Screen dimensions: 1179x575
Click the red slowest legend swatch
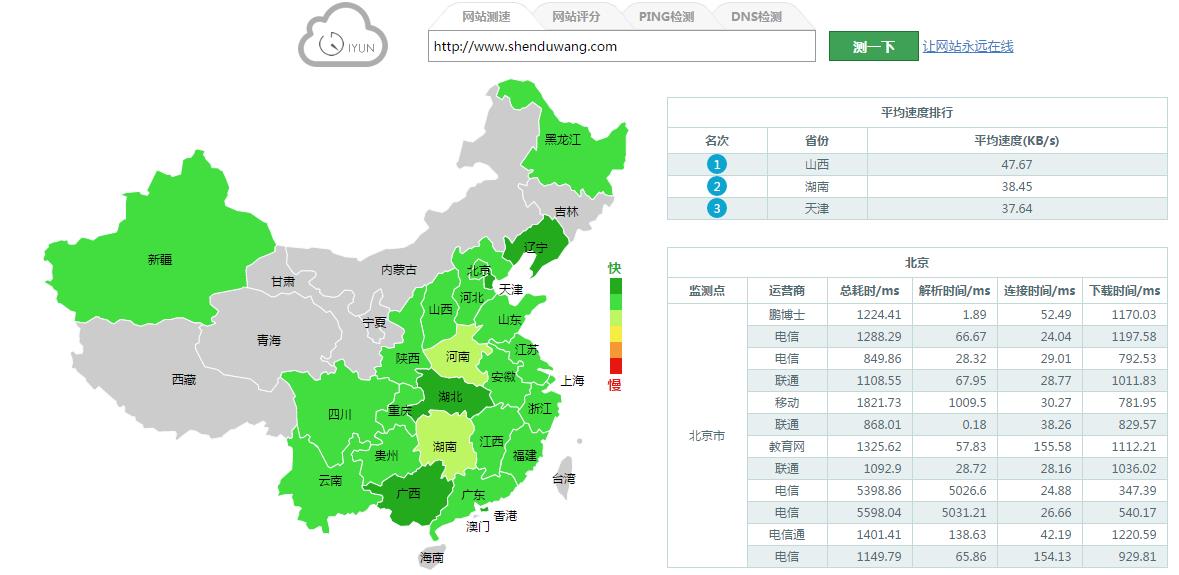click(x=615, y=365)
